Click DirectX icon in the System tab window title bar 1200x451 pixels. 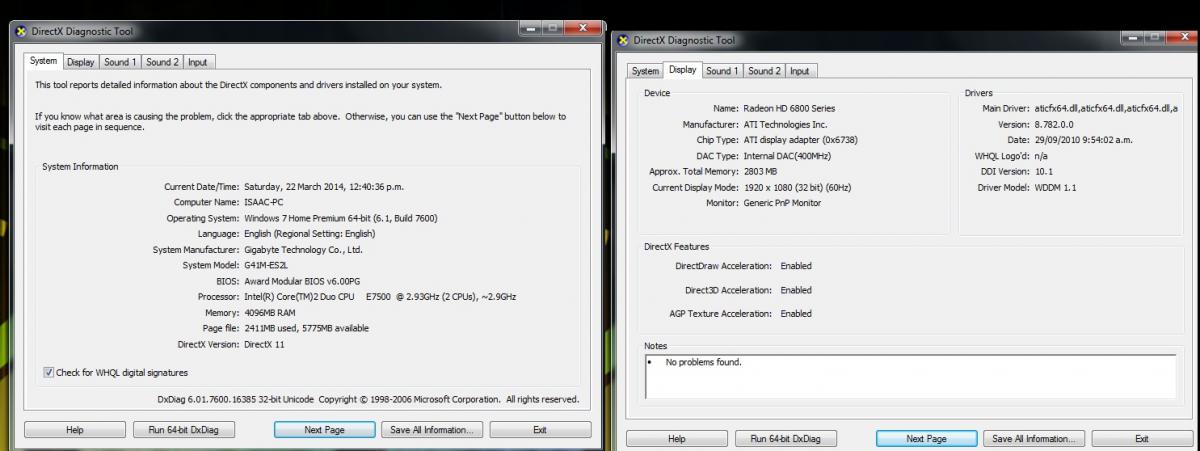21,31
